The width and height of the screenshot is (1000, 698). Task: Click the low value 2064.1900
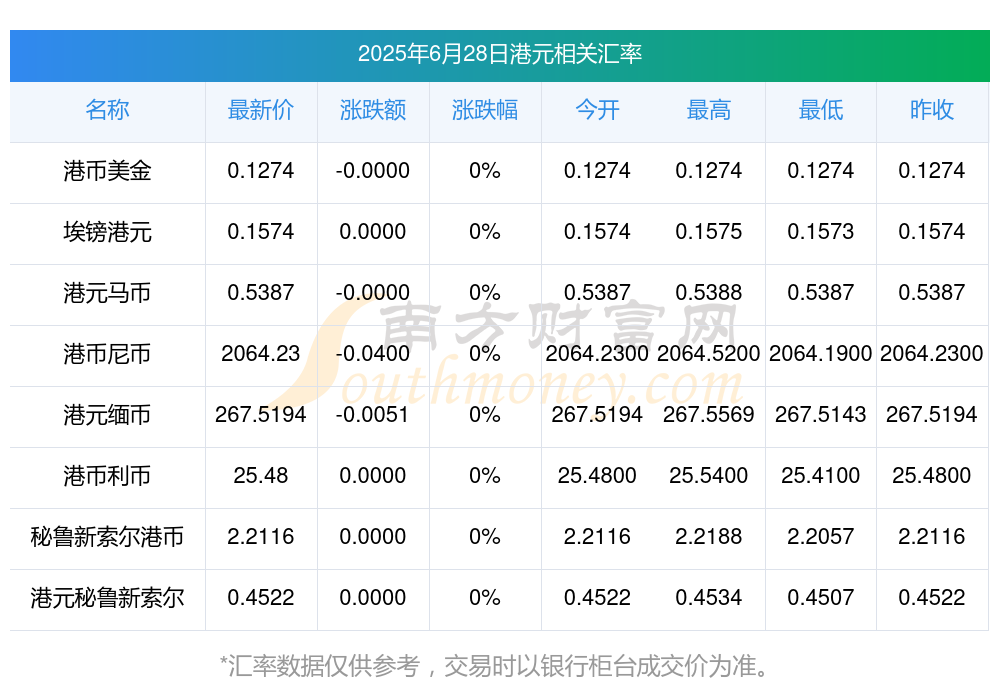821,353
